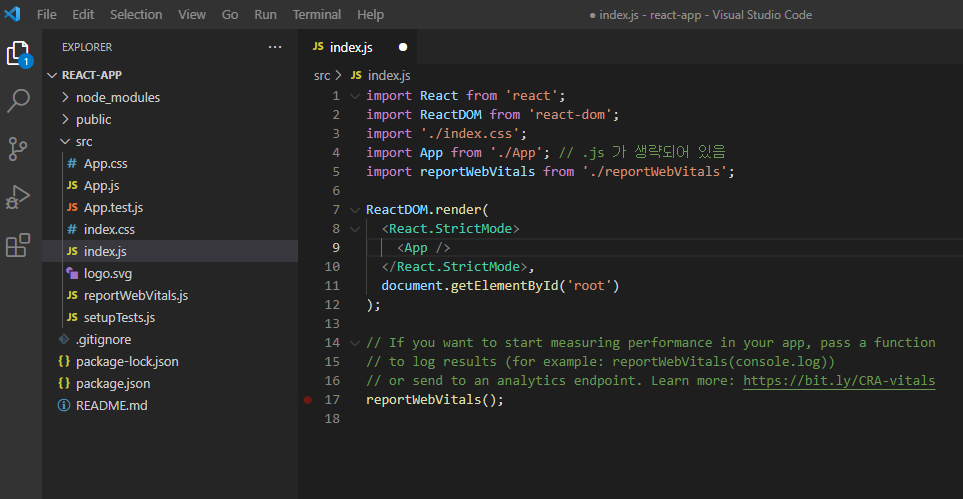Click line number 9 in the gutter

(335, 248)
